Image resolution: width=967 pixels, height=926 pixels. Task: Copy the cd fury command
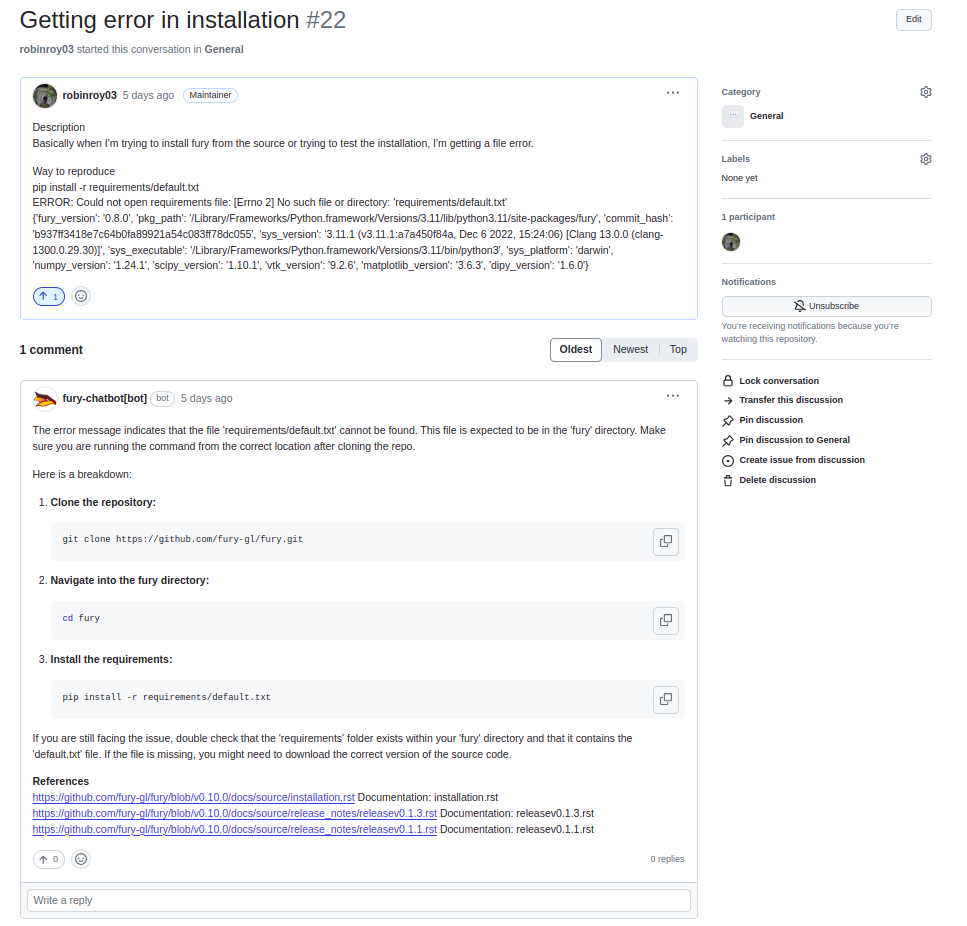click(665, 620)
